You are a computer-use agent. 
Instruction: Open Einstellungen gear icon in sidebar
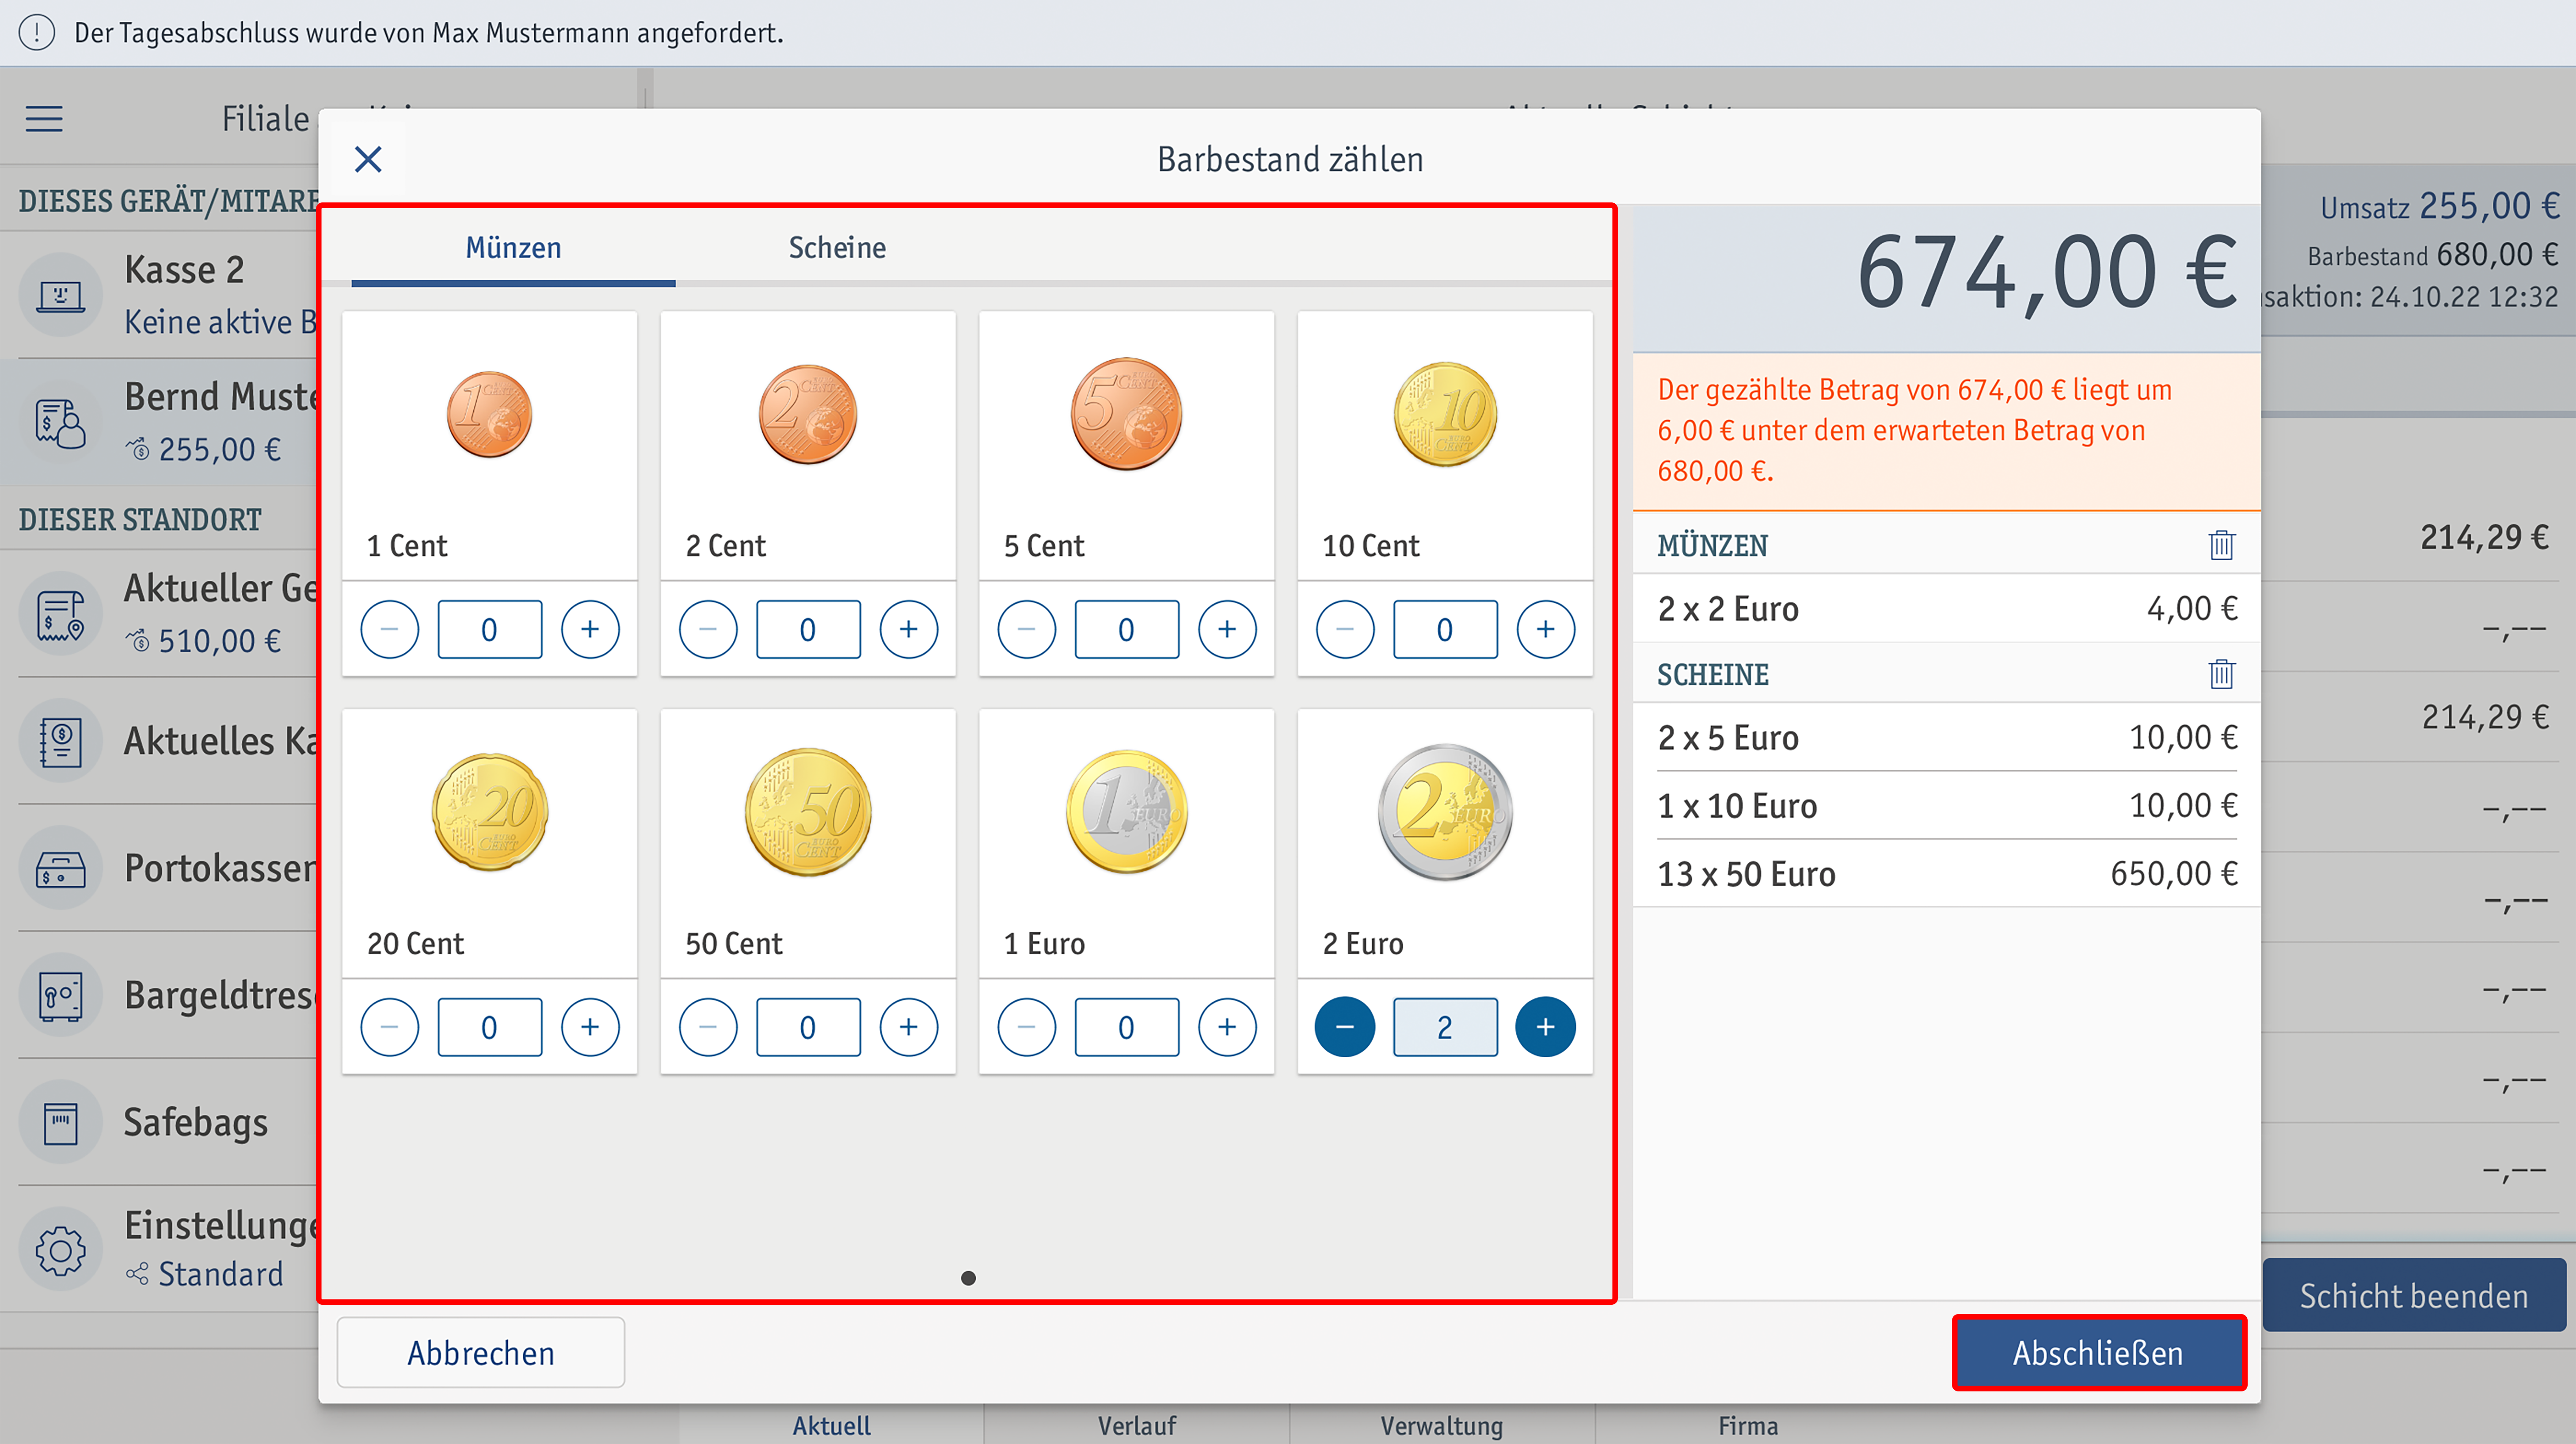pos(61,1250)
